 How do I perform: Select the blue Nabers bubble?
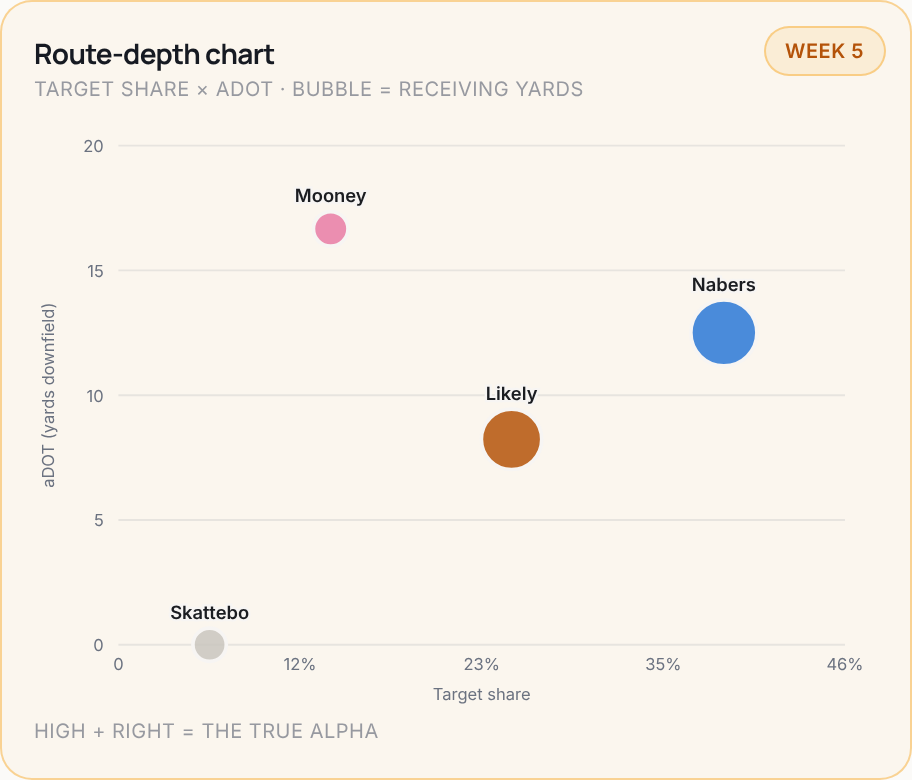(724, 333)
